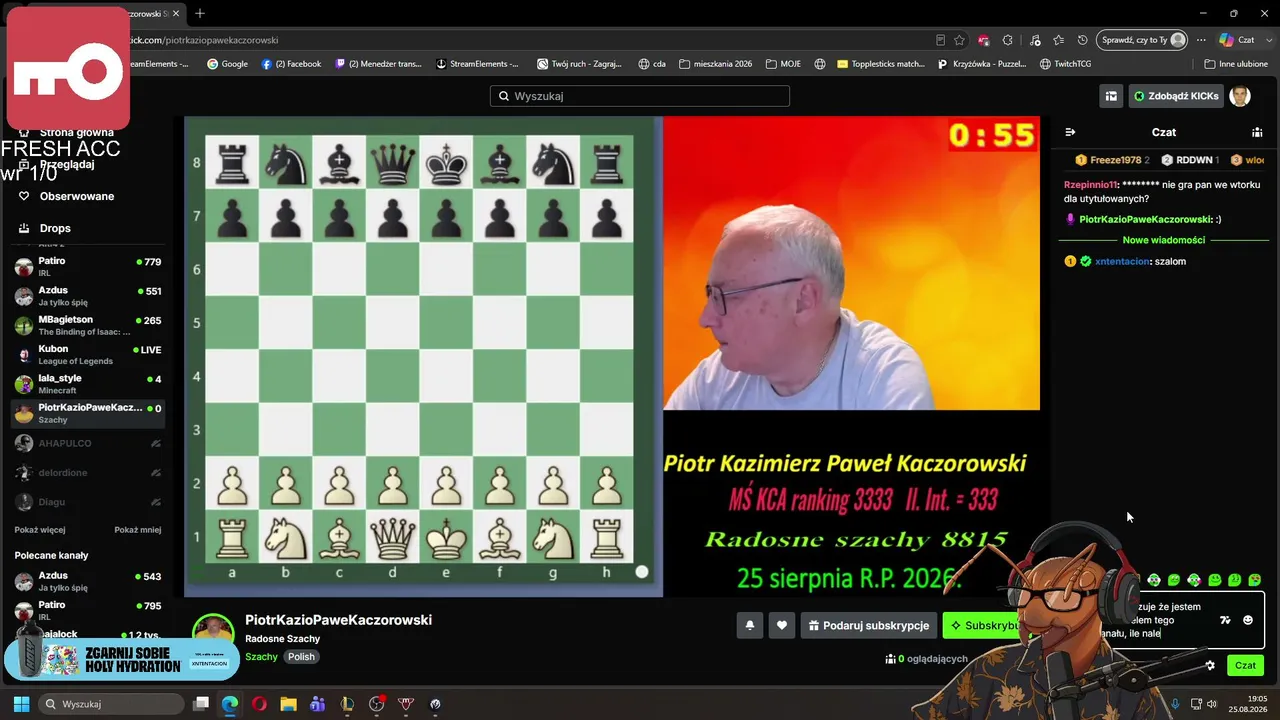Click the green Subskrybuj button

983,625
